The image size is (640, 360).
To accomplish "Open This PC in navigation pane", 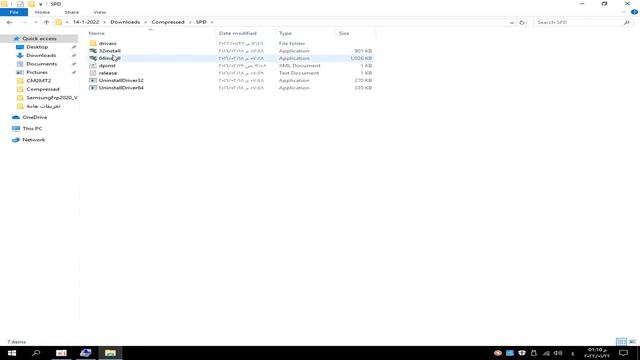I will coord(32,129).
